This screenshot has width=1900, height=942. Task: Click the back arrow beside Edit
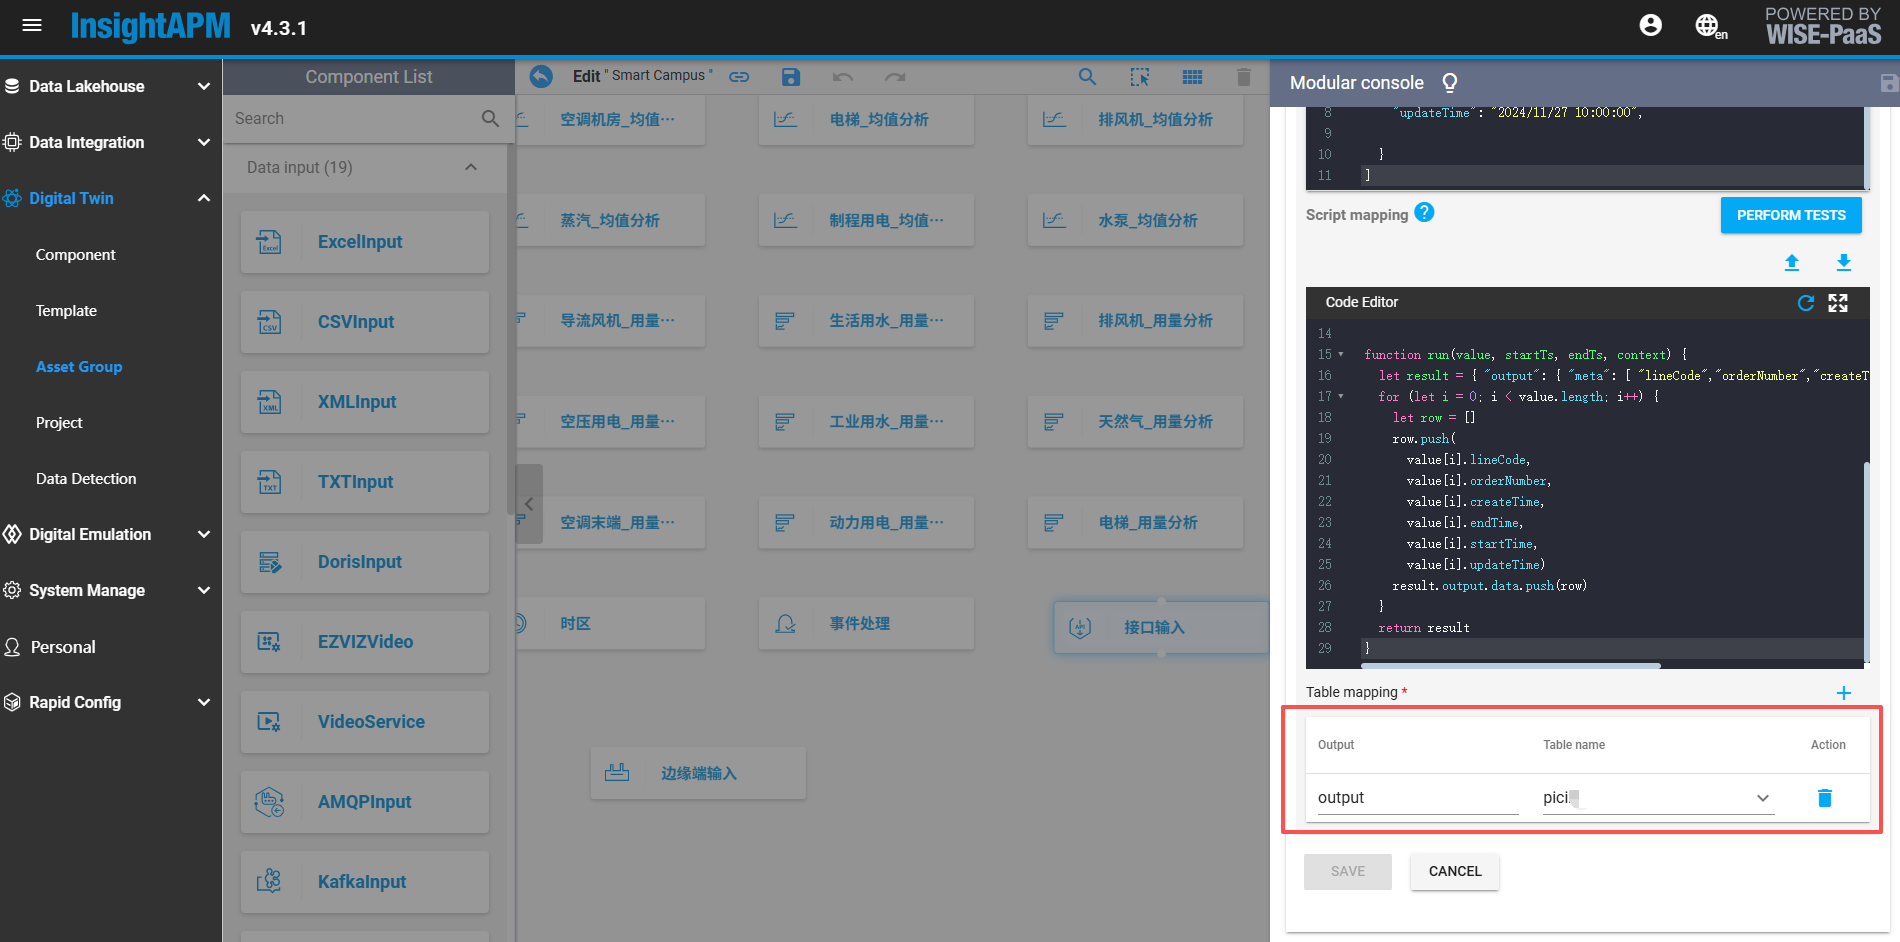541,77
